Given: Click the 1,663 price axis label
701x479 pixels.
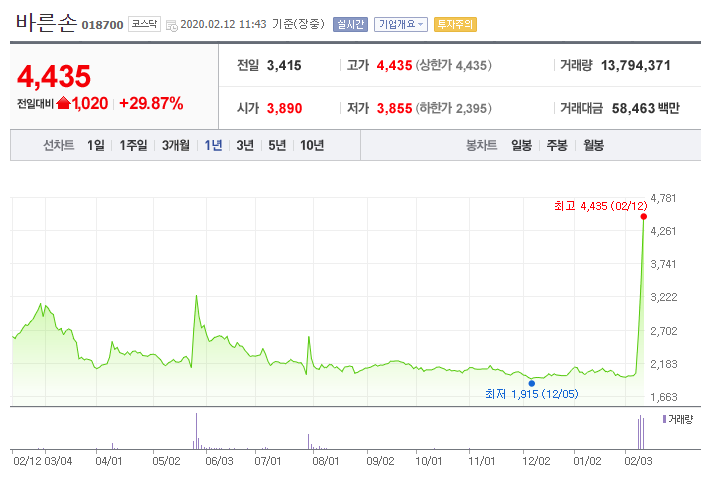Looking at the screenshot, I should (x=664, y=397).
